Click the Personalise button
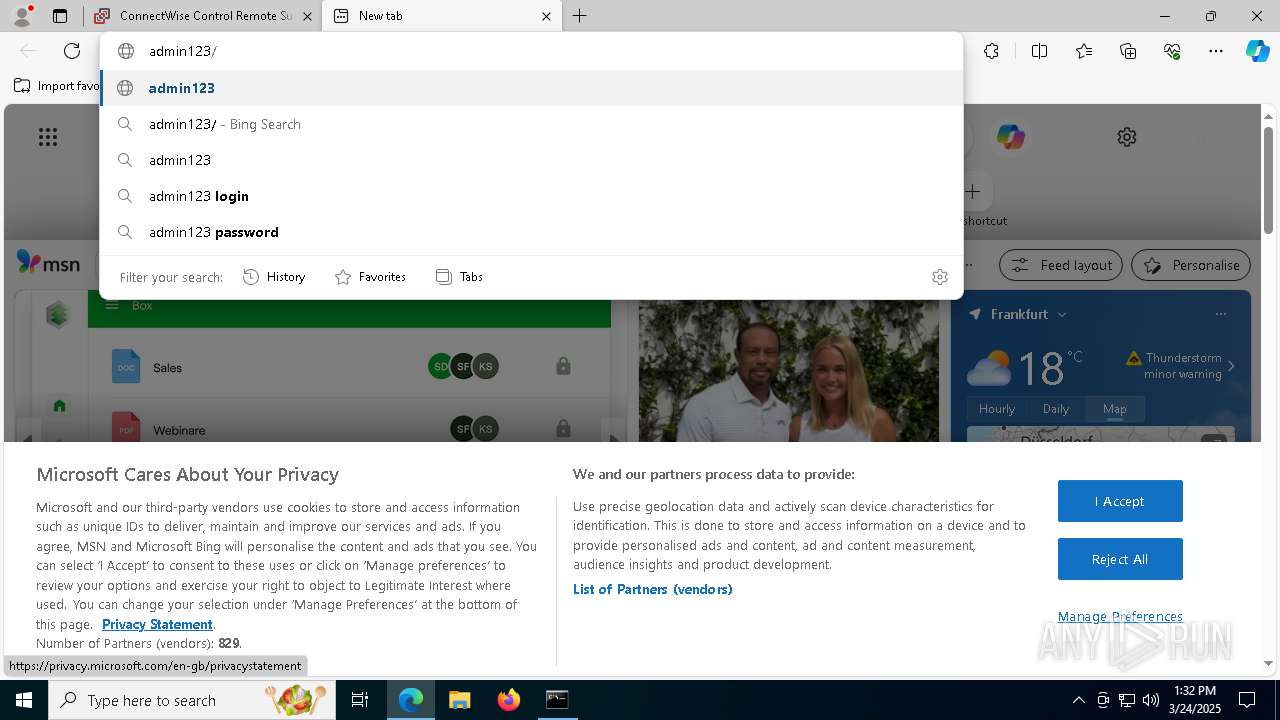Viewport: 1280px width, 720px height. coord(1191,265)
